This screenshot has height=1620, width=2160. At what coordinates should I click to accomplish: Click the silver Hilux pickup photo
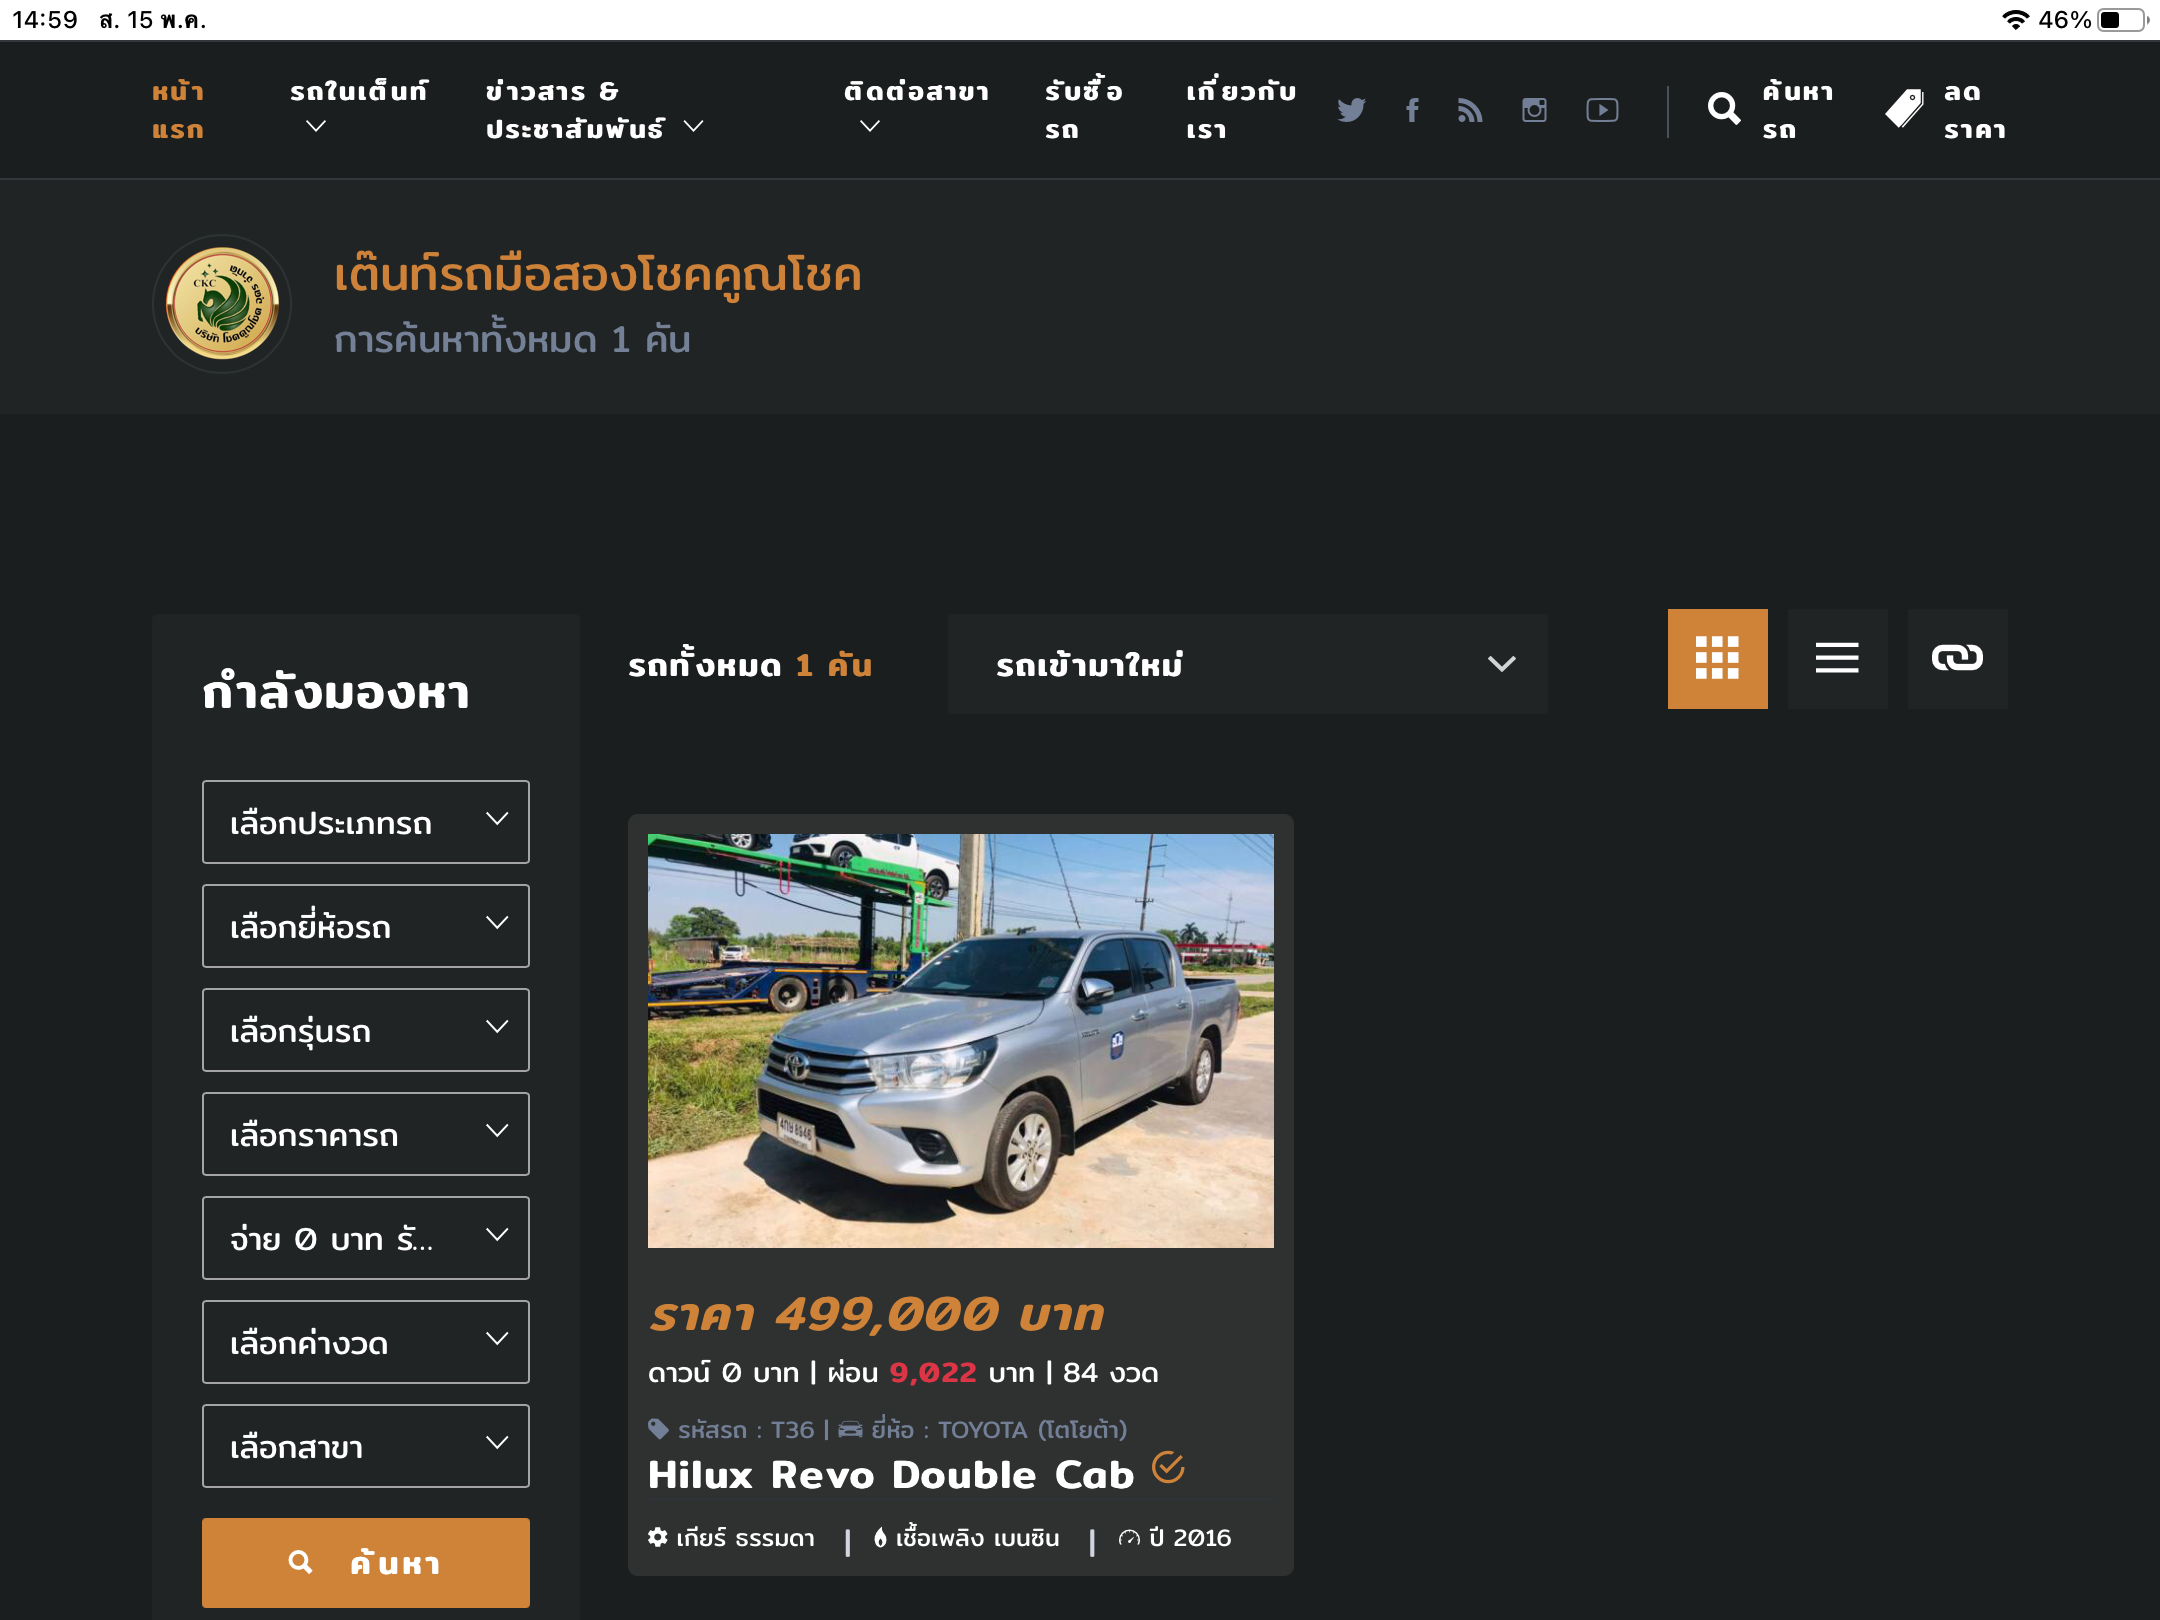tap(960, 1040)
